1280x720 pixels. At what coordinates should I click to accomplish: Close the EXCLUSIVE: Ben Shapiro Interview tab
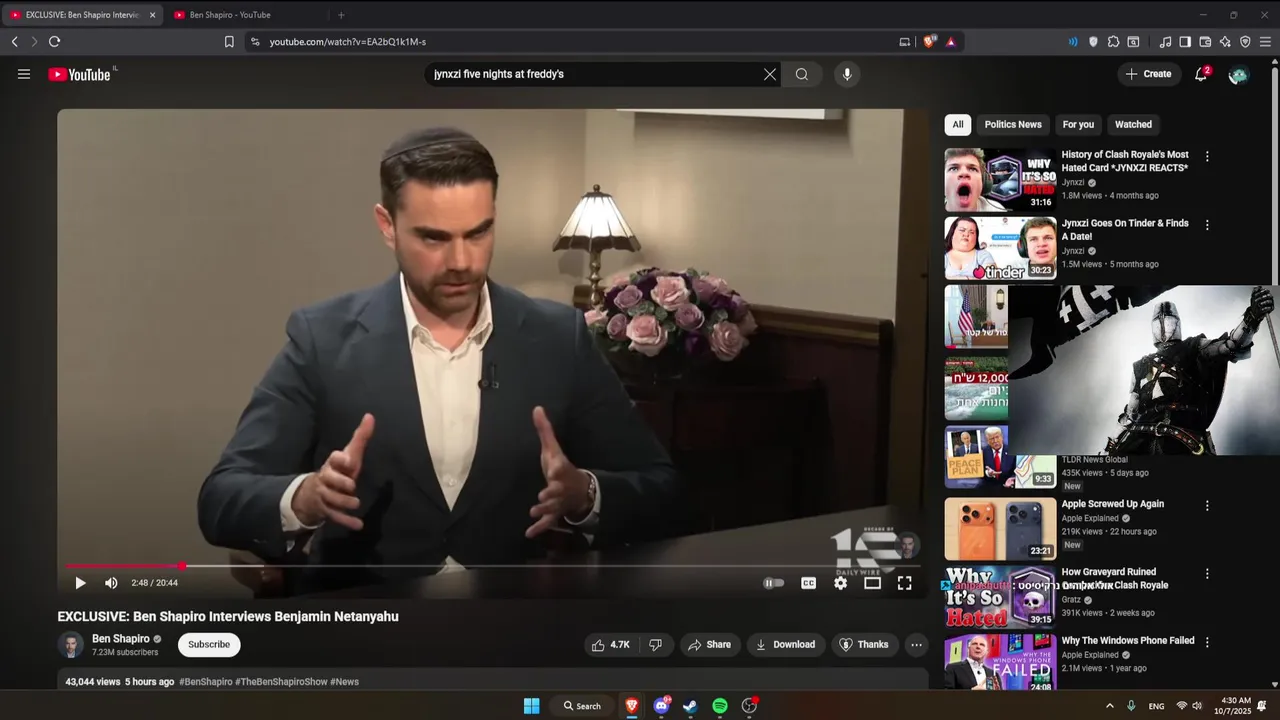[x=153, y=15]
